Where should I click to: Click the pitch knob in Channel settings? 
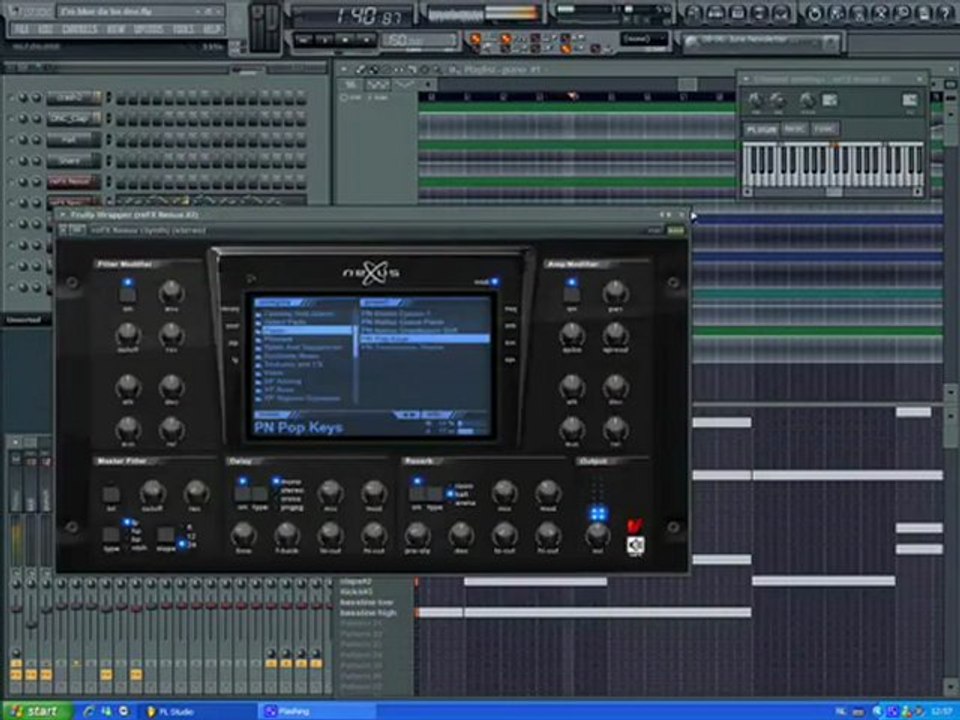pyautogui.click(x=808, y=101)
